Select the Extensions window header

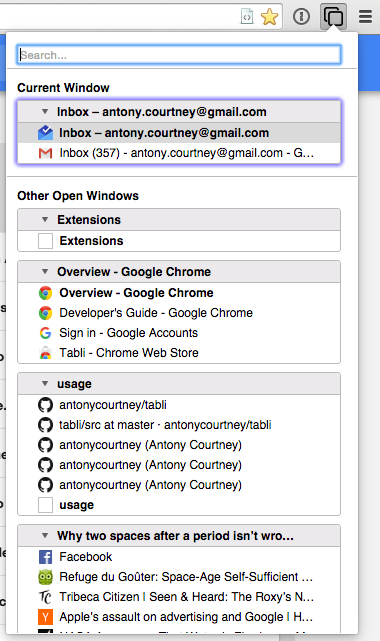tap(179, 220)
